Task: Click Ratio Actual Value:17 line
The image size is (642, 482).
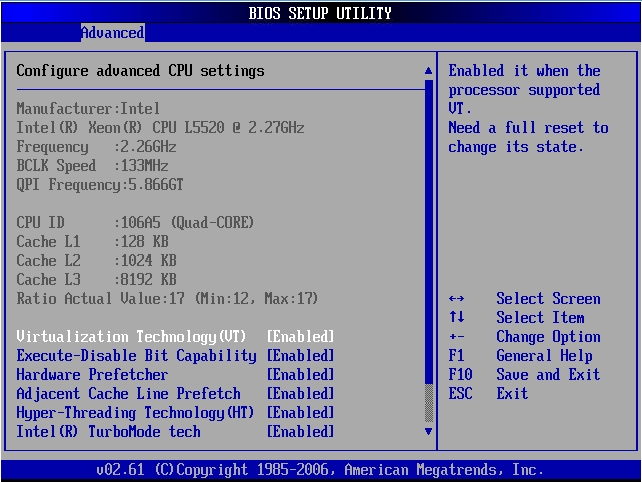Action: click(167, 299)
